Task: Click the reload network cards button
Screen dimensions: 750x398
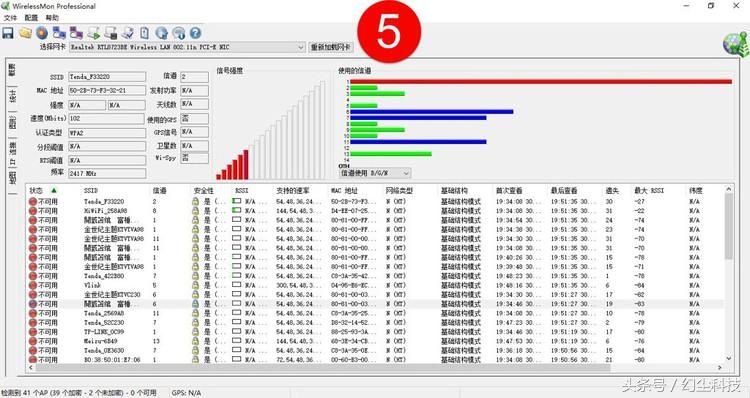Action: tap(331, 47)
